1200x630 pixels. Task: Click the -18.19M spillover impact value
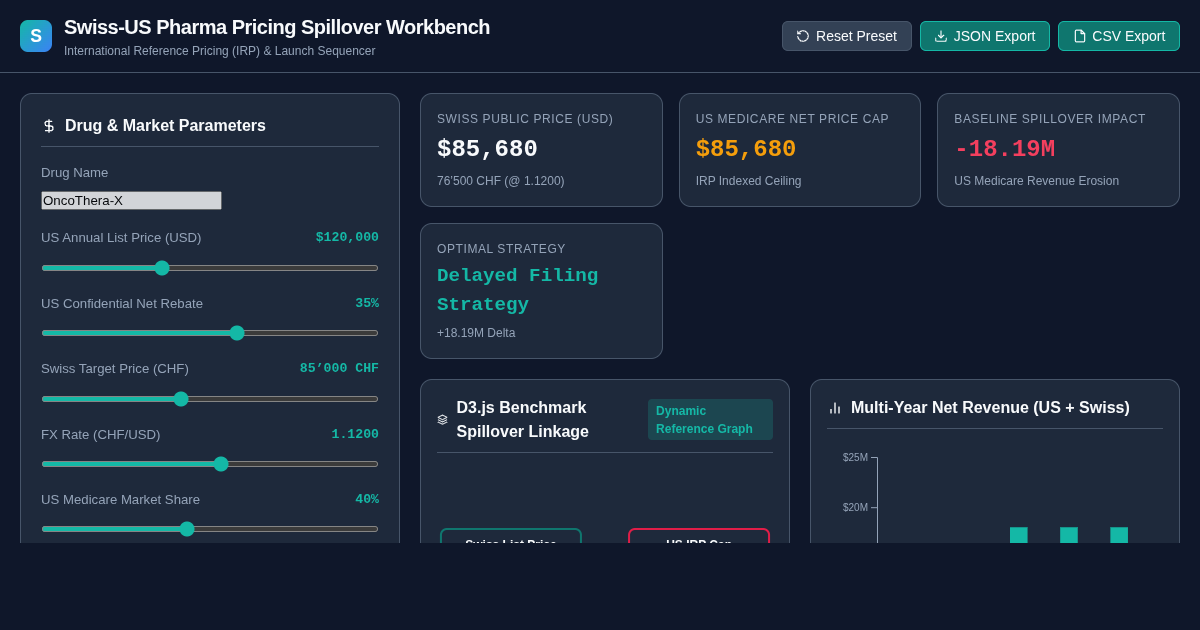coord(1004,149)
